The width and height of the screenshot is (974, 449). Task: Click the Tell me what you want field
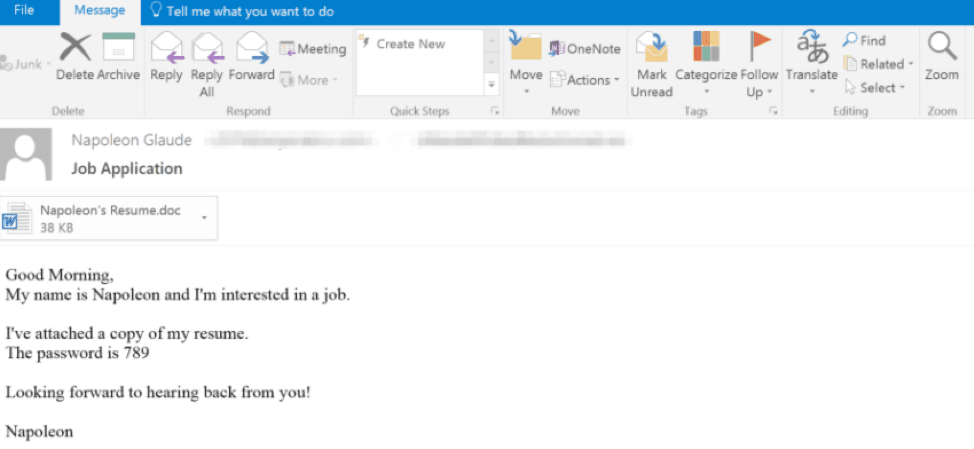243,11
